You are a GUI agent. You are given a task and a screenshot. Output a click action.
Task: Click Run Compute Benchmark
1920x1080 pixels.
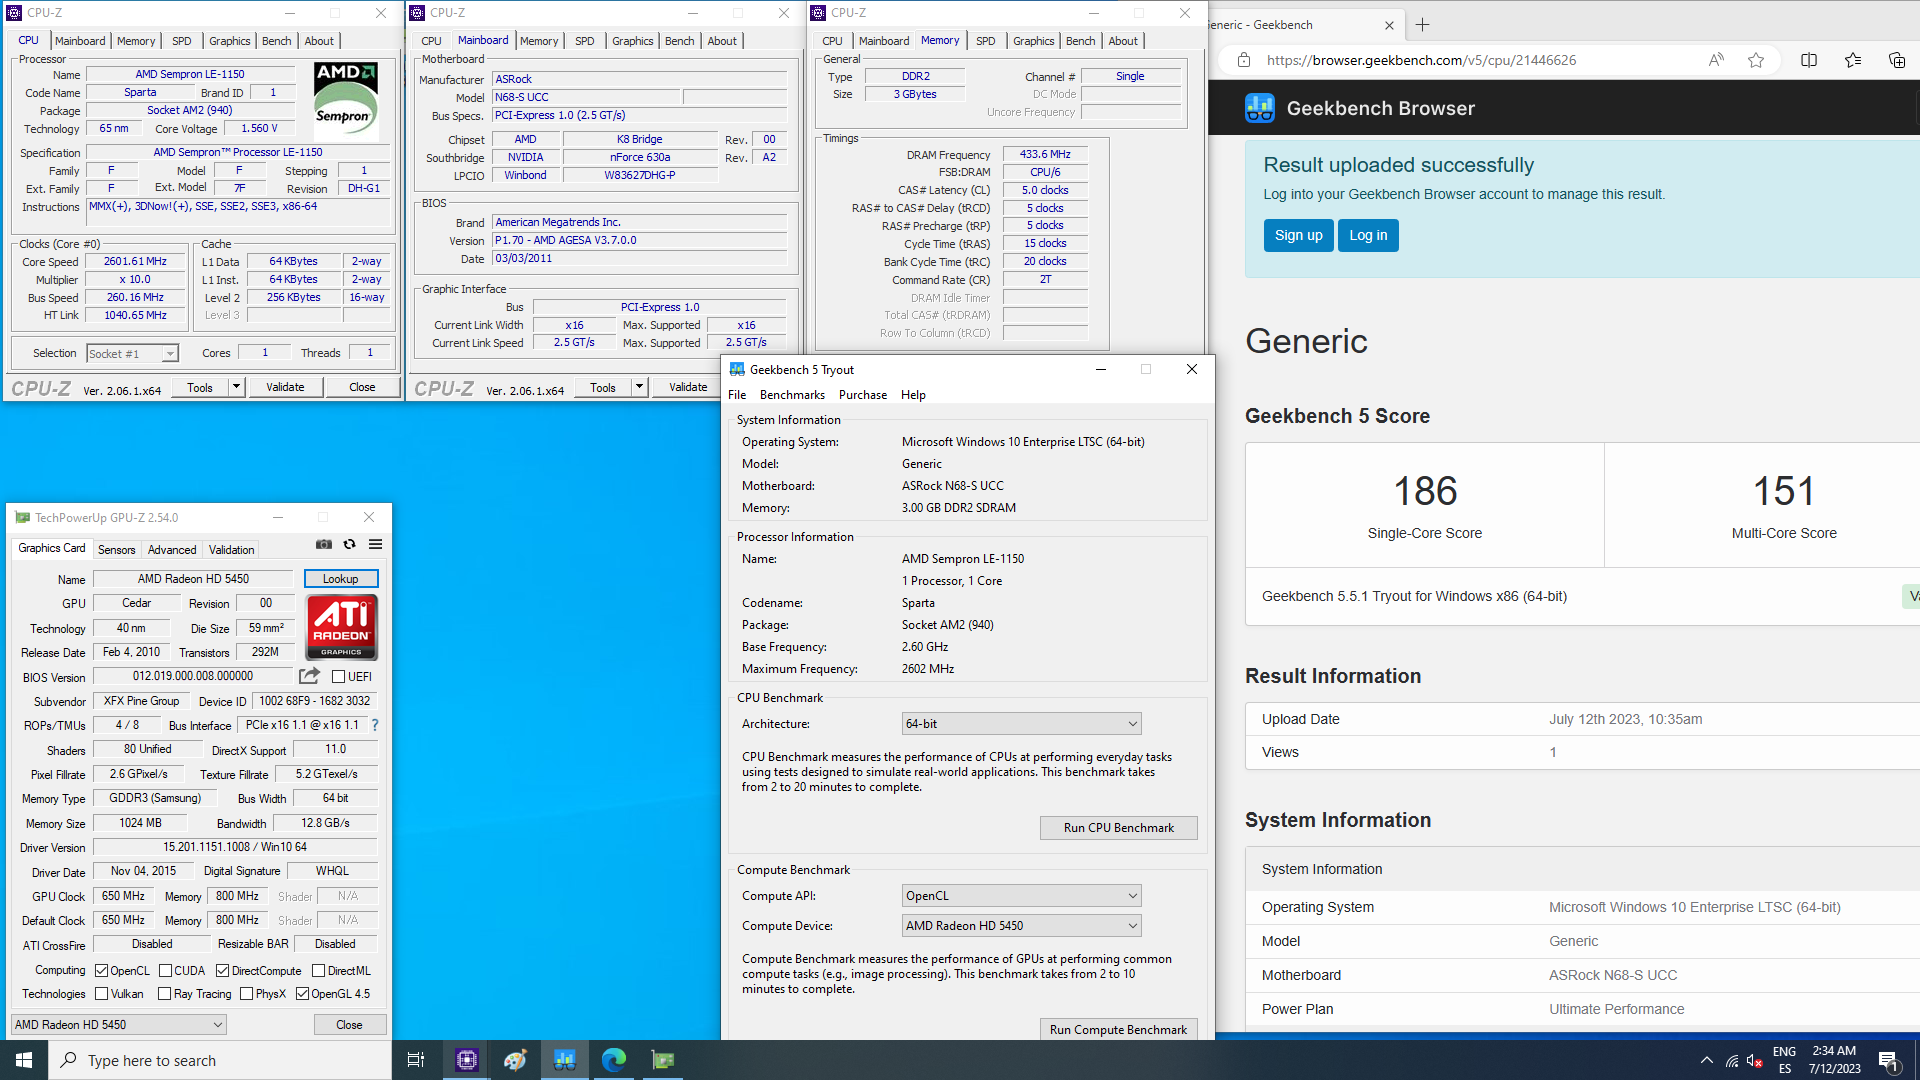pos(1118,1030)
